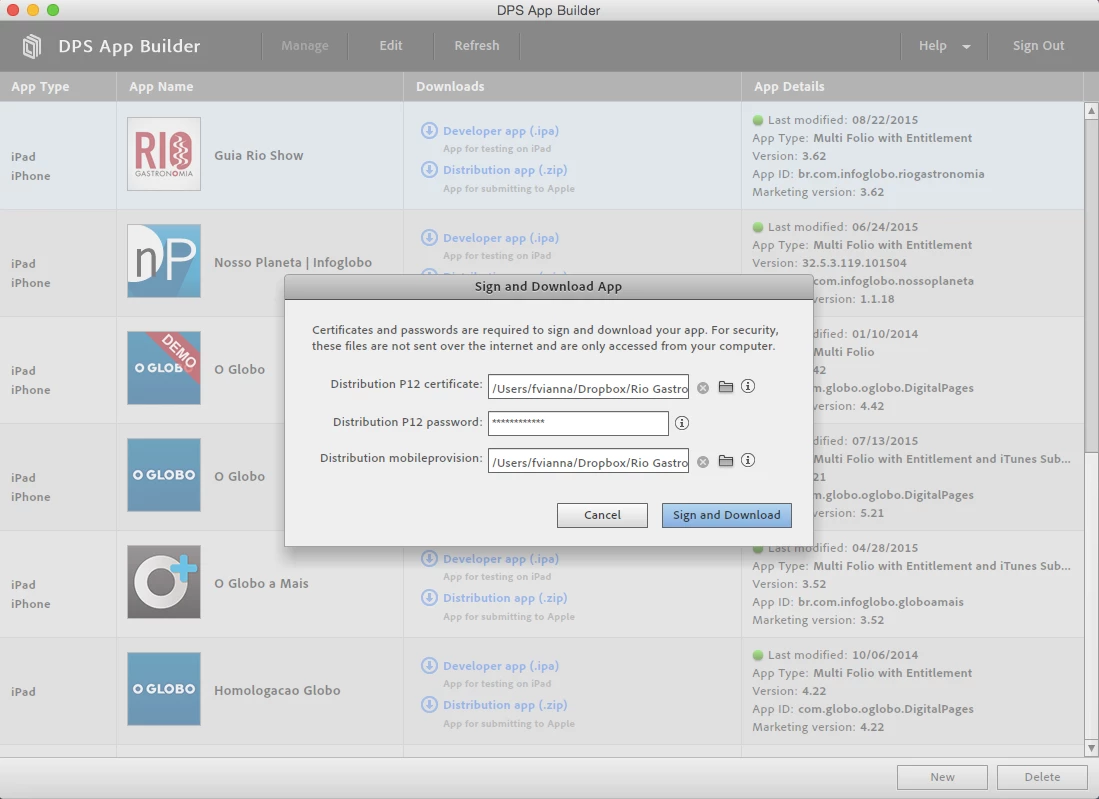Open Nosso Planeta Developer app (.ipa) link
Screen dimensions: 1099x799
(500, 238)
